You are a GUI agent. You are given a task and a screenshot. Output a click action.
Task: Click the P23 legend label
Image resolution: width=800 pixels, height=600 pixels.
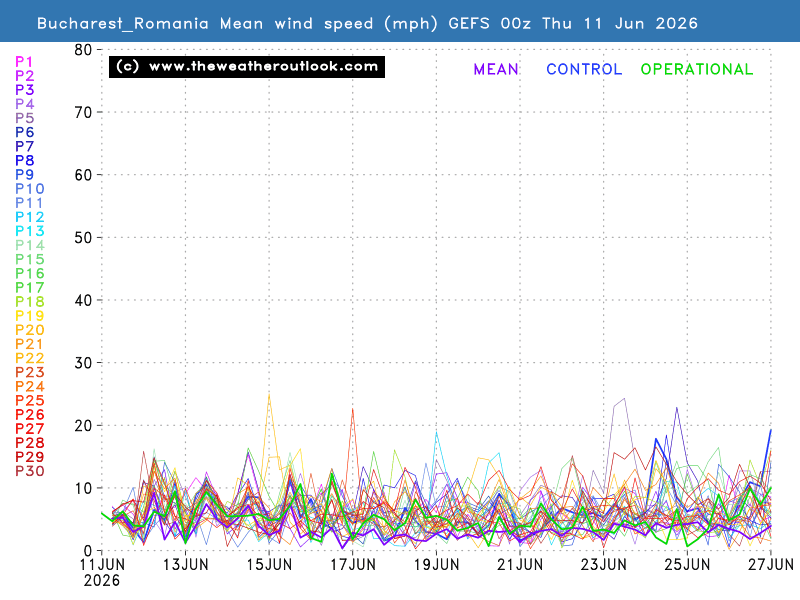coord(30,372)
